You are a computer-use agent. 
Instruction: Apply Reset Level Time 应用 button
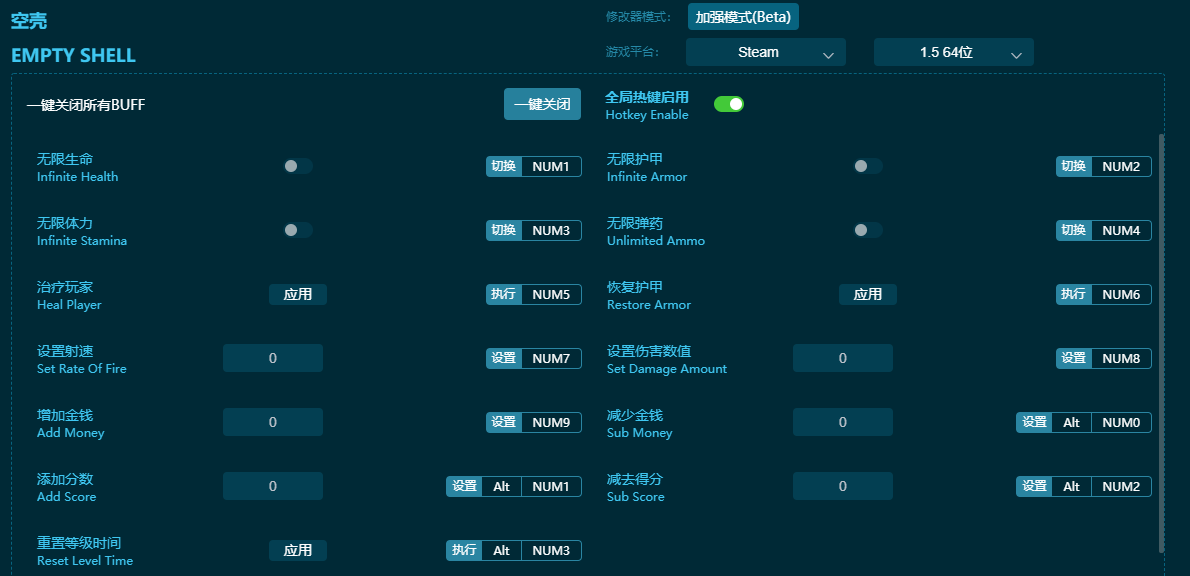coord(298,550)
